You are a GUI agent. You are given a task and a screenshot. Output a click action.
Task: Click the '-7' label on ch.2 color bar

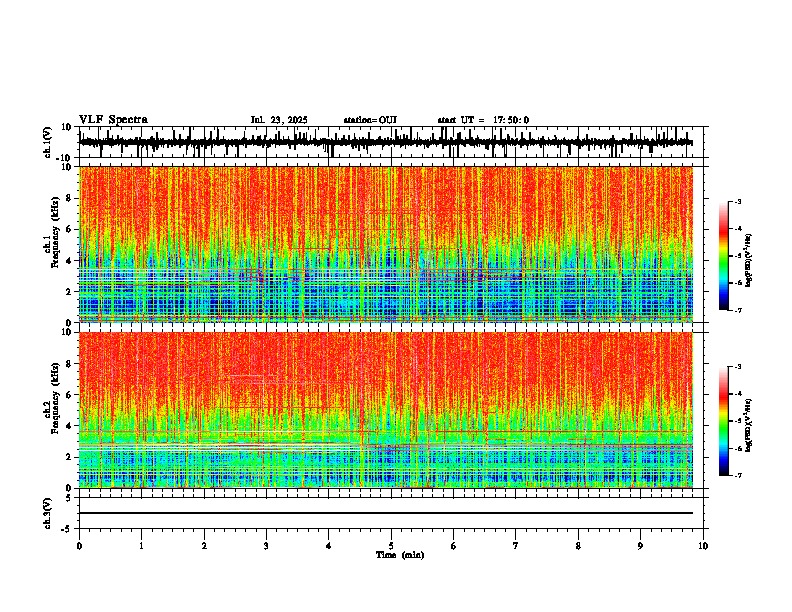(x=737, y=475)
